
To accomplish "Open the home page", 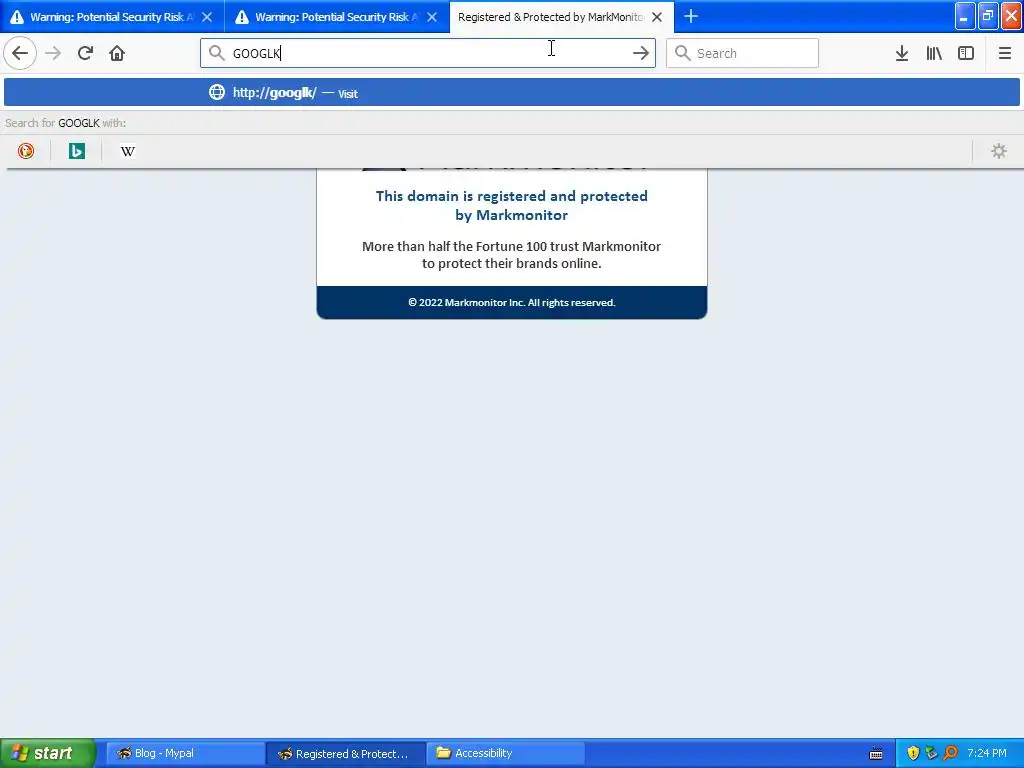I will (x=117, y=53).
